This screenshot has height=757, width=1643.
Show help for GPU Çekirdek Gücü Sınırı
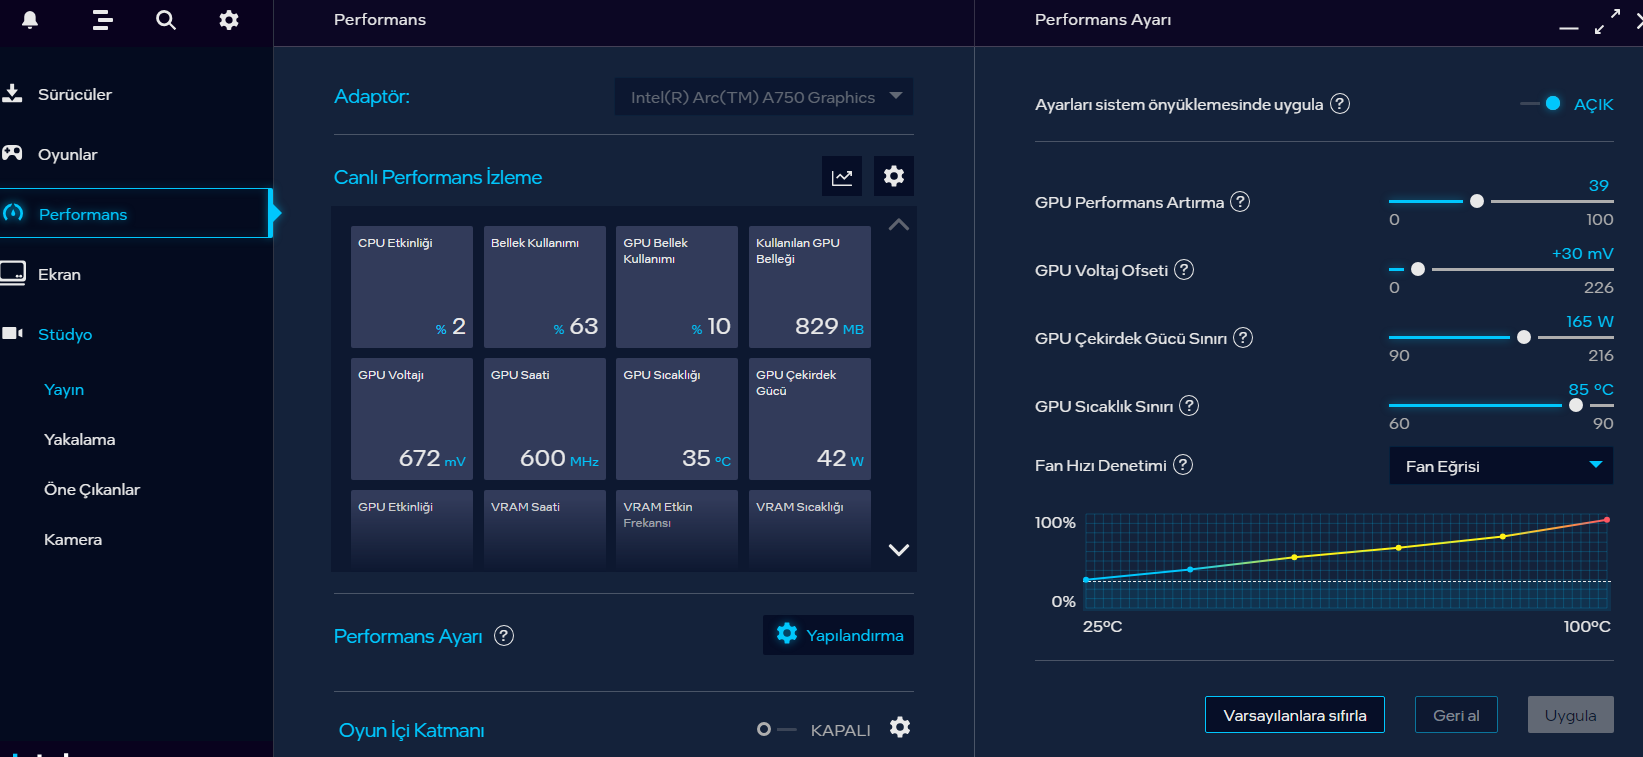[x=1243, y=338]
